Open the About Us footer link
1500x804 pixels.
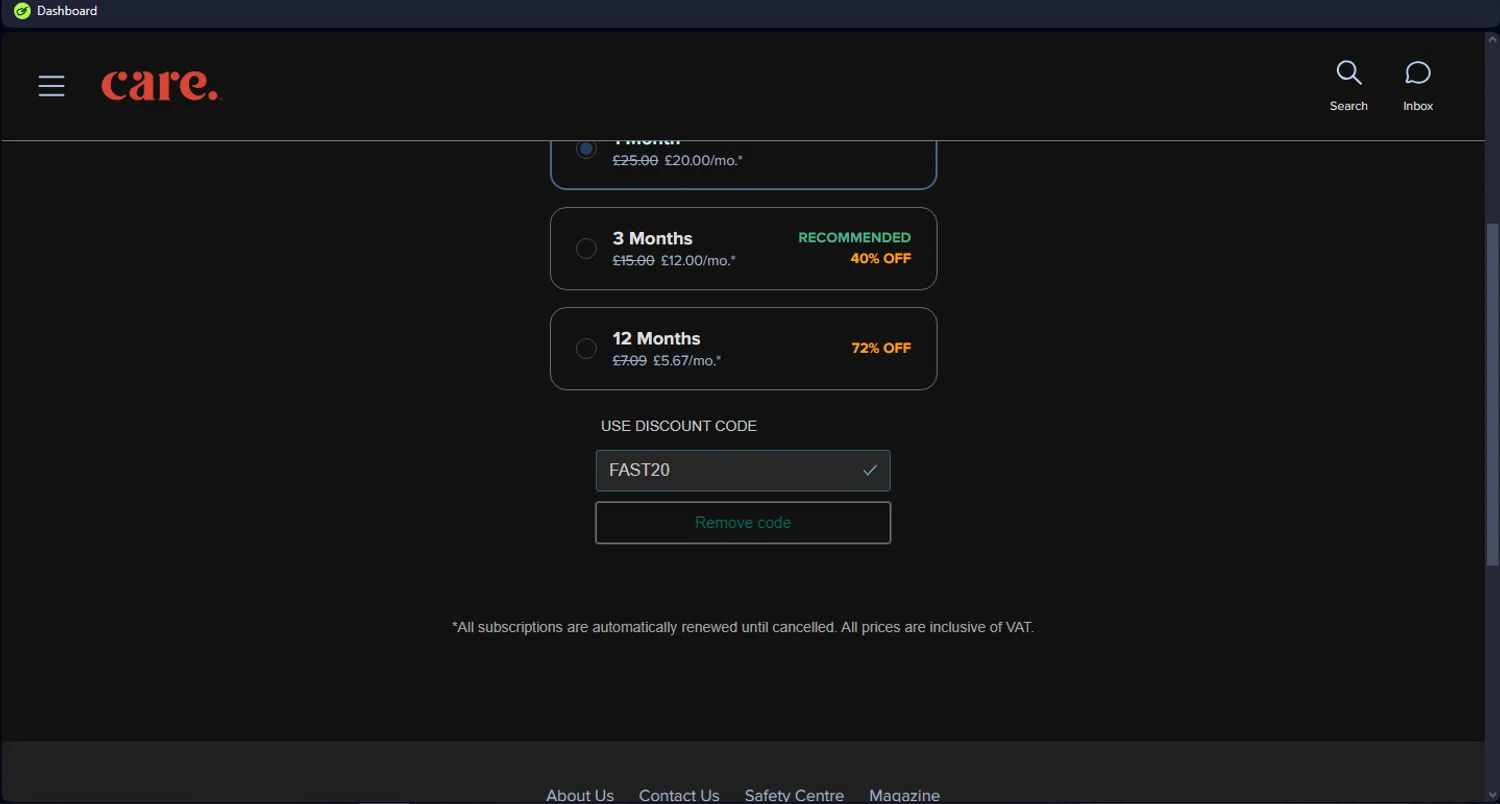click(580, 796)
